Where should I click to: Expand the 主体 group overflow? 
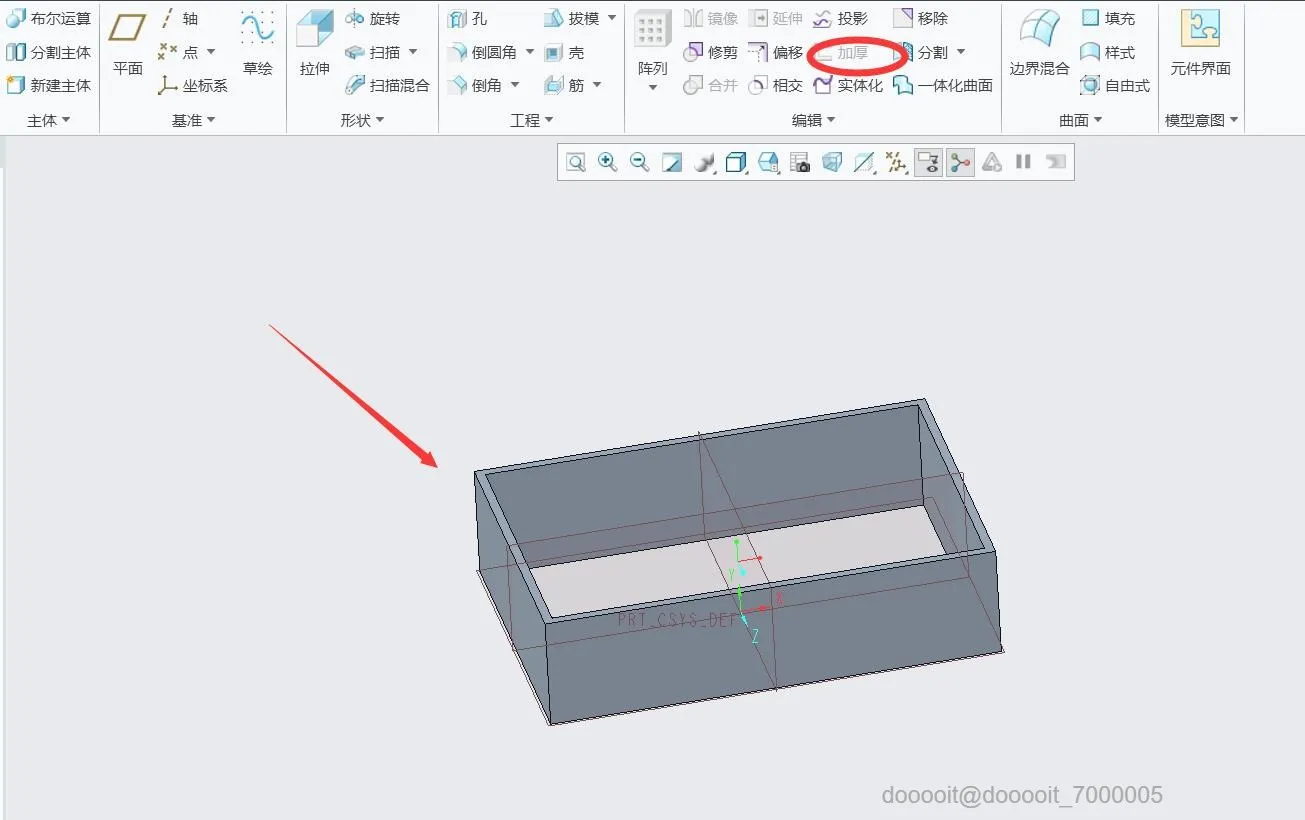pyautogui.click(x=49, y=120)
